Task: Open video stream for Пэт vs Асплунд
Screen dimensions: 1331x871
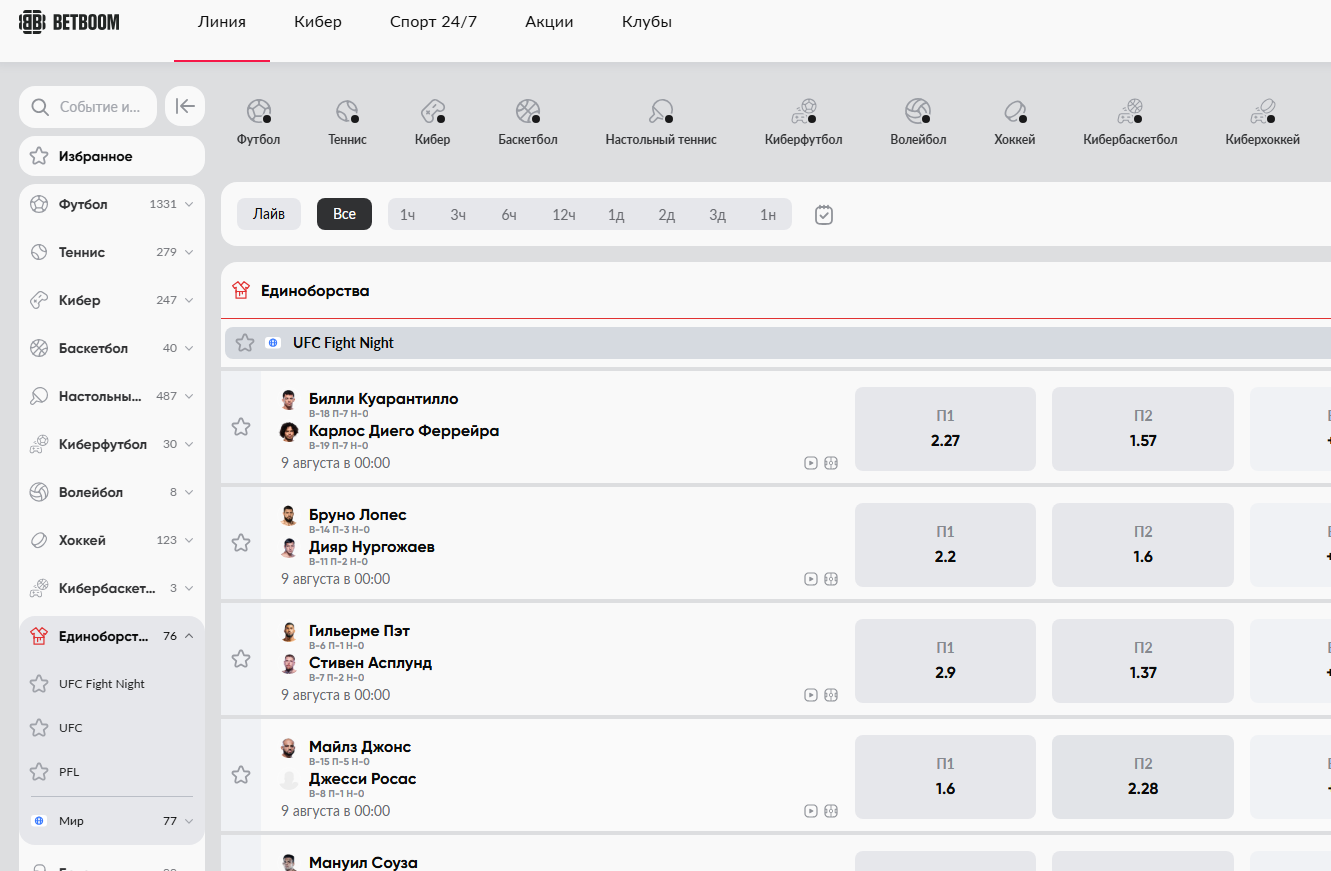Action: pyautogui.click(x=811, y=695)
